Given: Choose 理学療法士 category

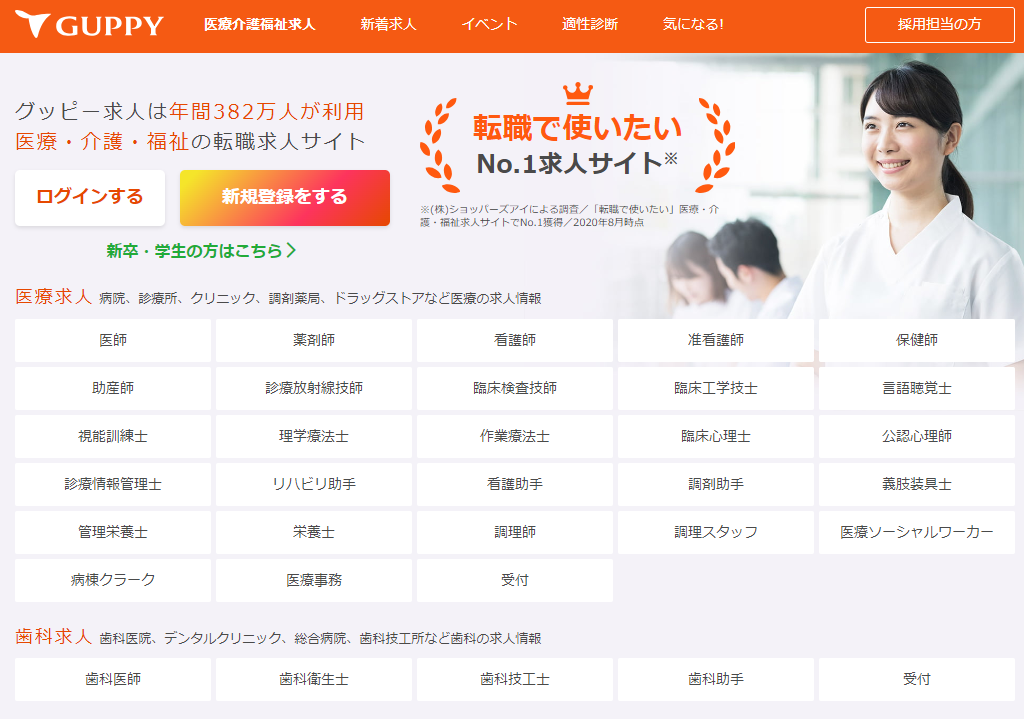Looking at the screenshot, I should point(314,436).
